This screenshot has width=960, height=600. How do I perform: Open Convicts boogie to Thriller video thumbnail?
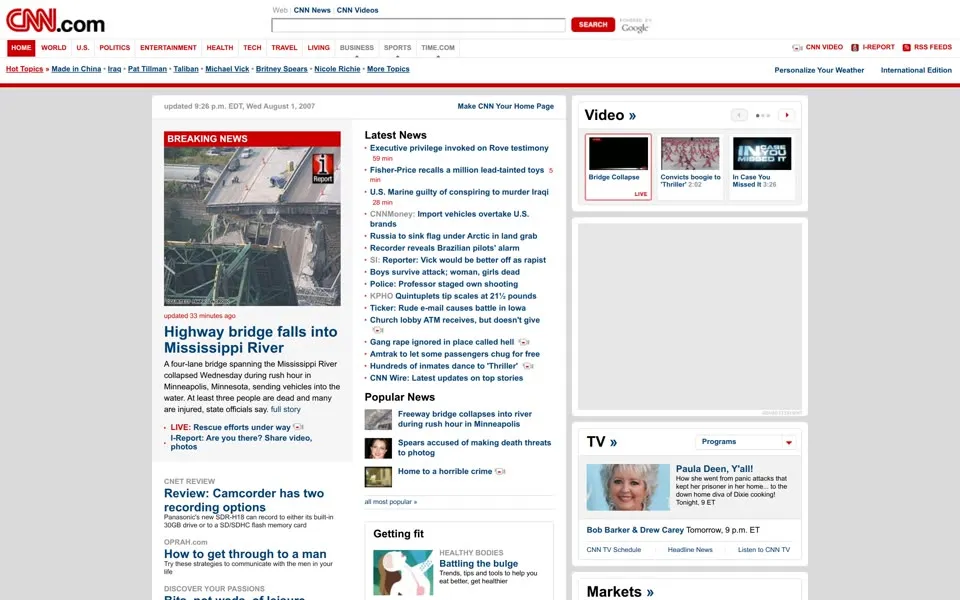click(690, 153)
